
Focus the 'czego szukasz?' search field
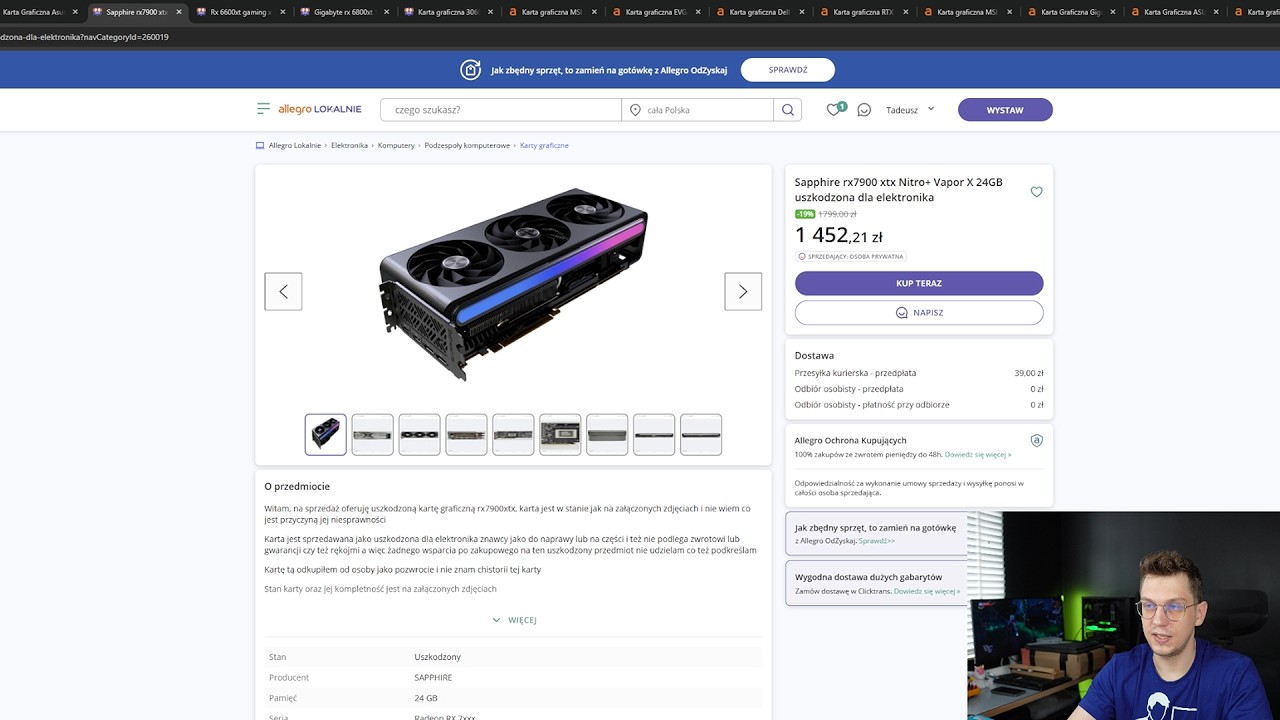coord(501,110)
